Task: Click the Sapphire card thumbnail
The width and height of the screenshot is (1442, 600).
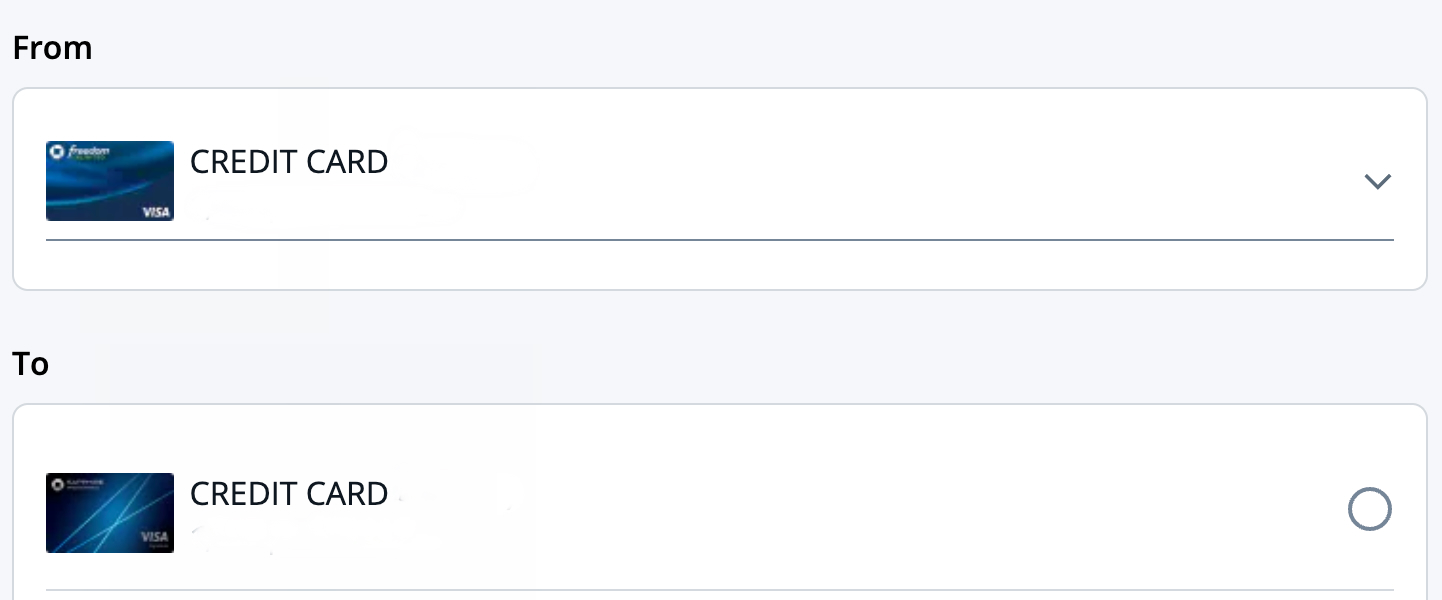Action: 110,513
